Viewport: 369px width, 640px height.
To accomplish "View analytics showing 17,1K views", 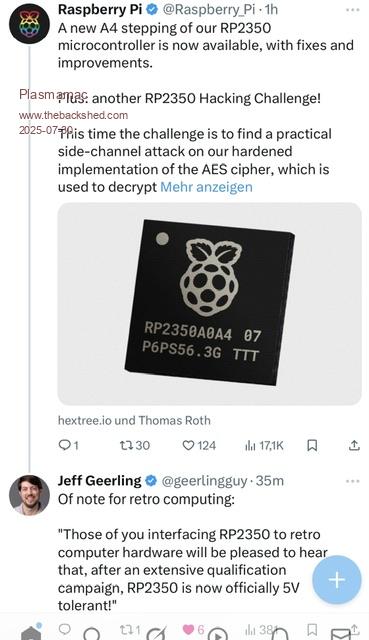I will 264,445.
